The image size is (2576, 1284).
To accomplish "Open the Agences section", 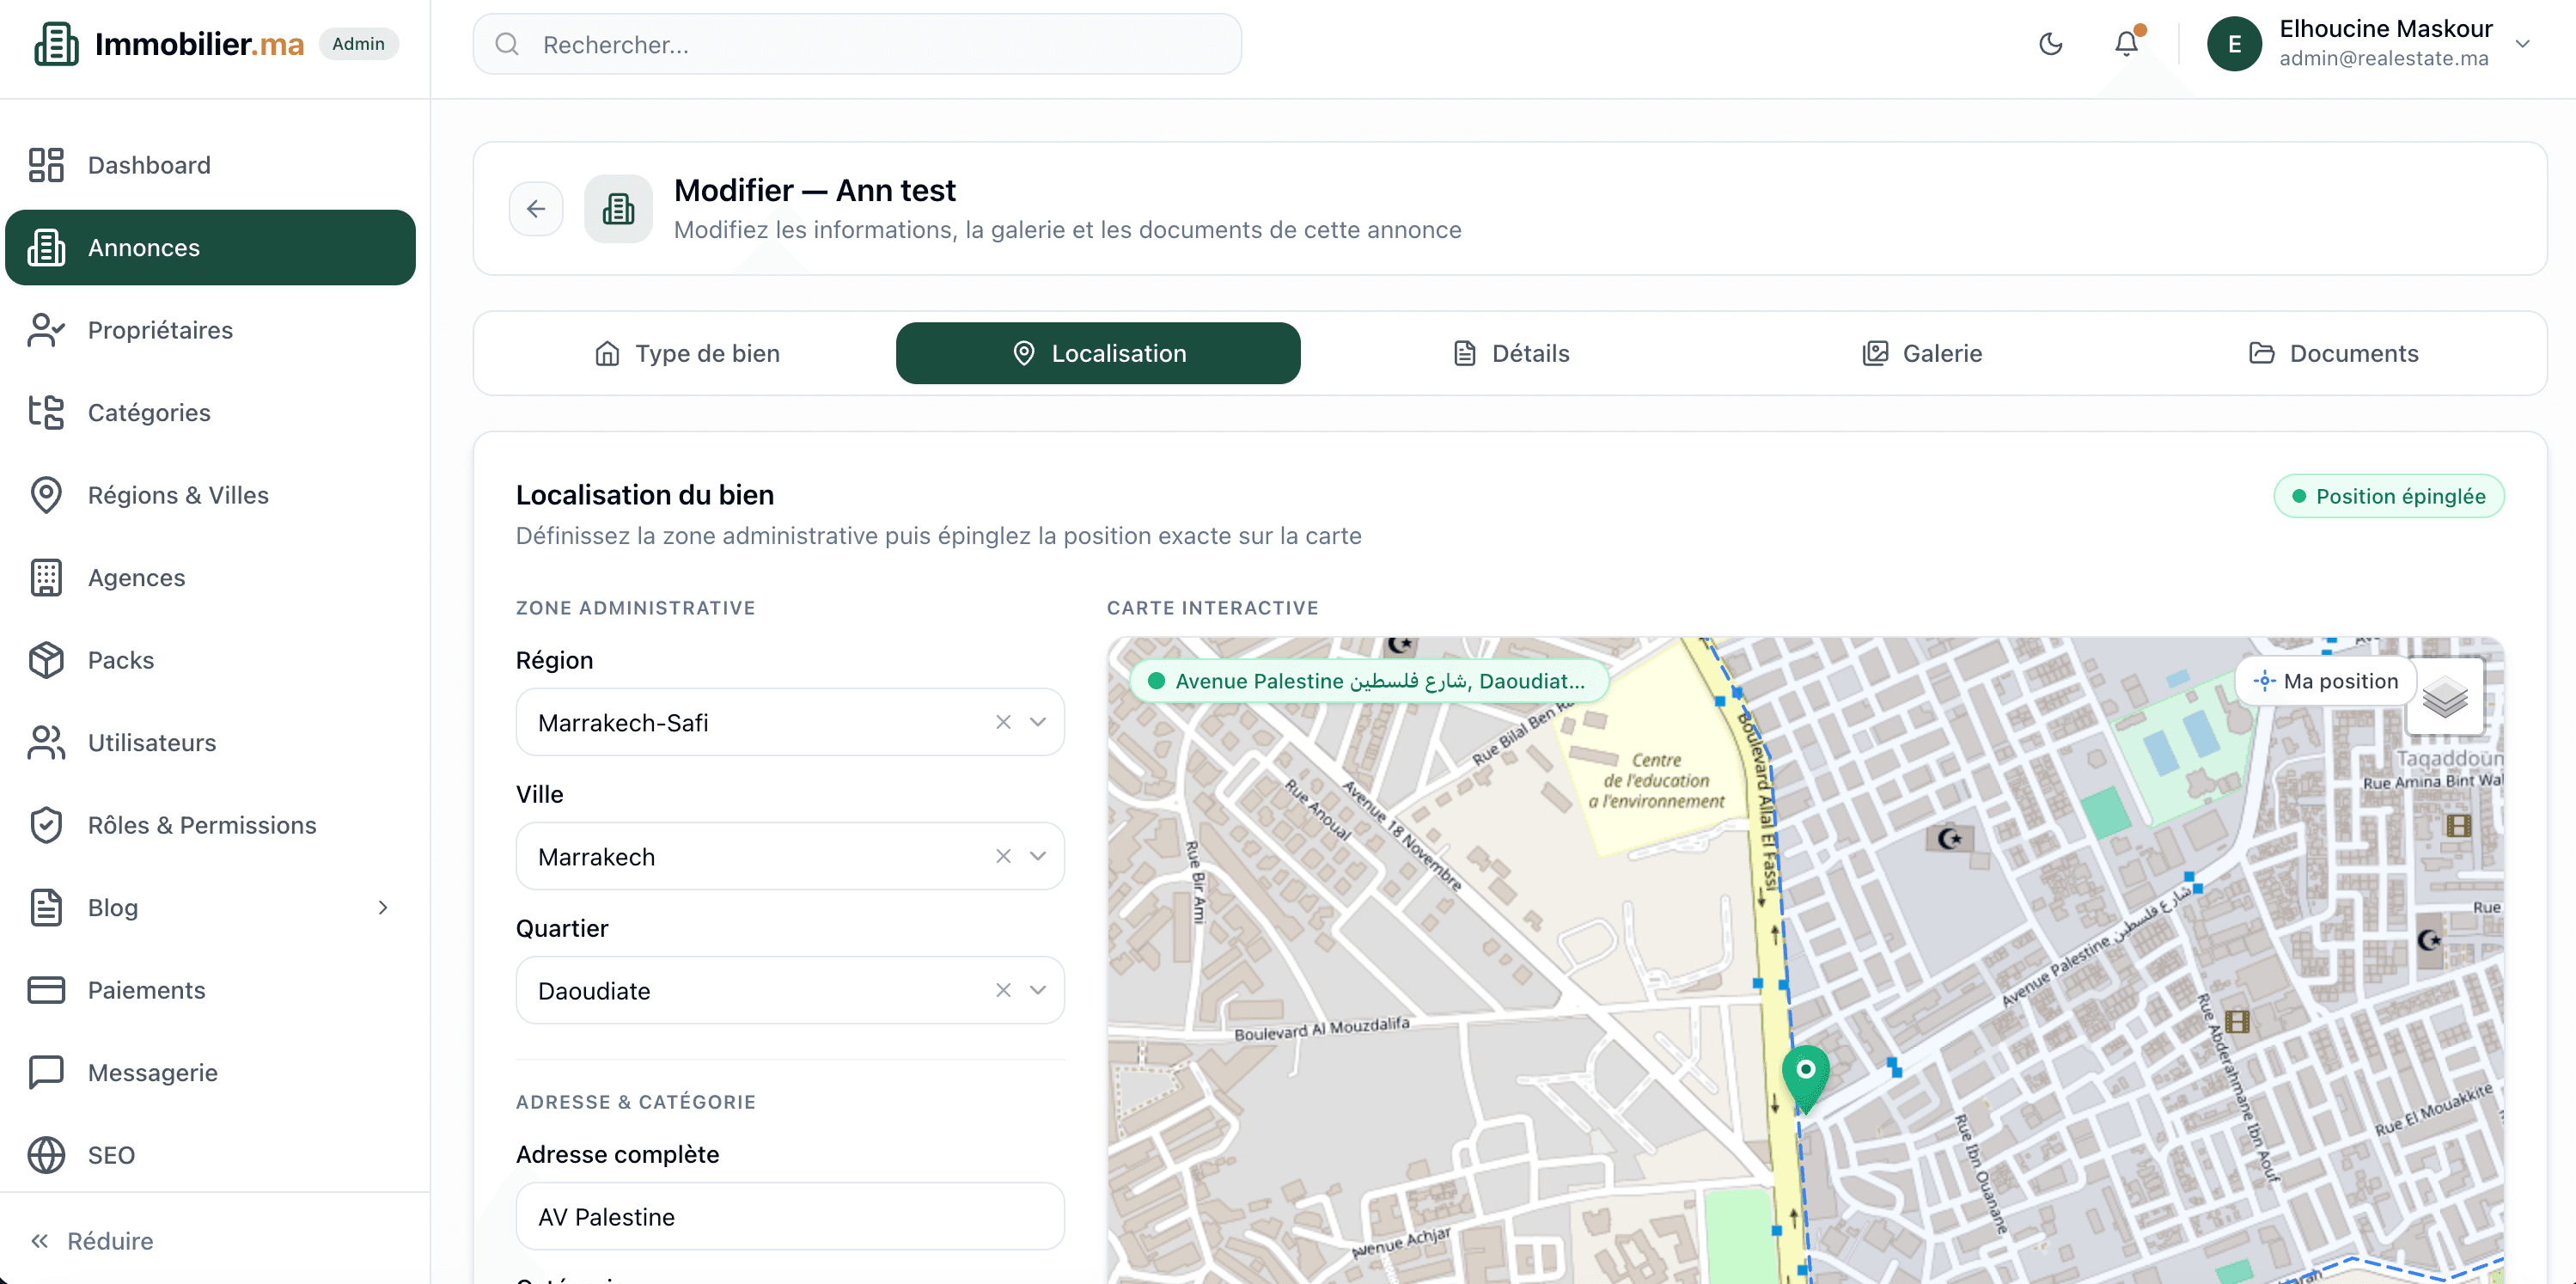I will pos(136,577).
